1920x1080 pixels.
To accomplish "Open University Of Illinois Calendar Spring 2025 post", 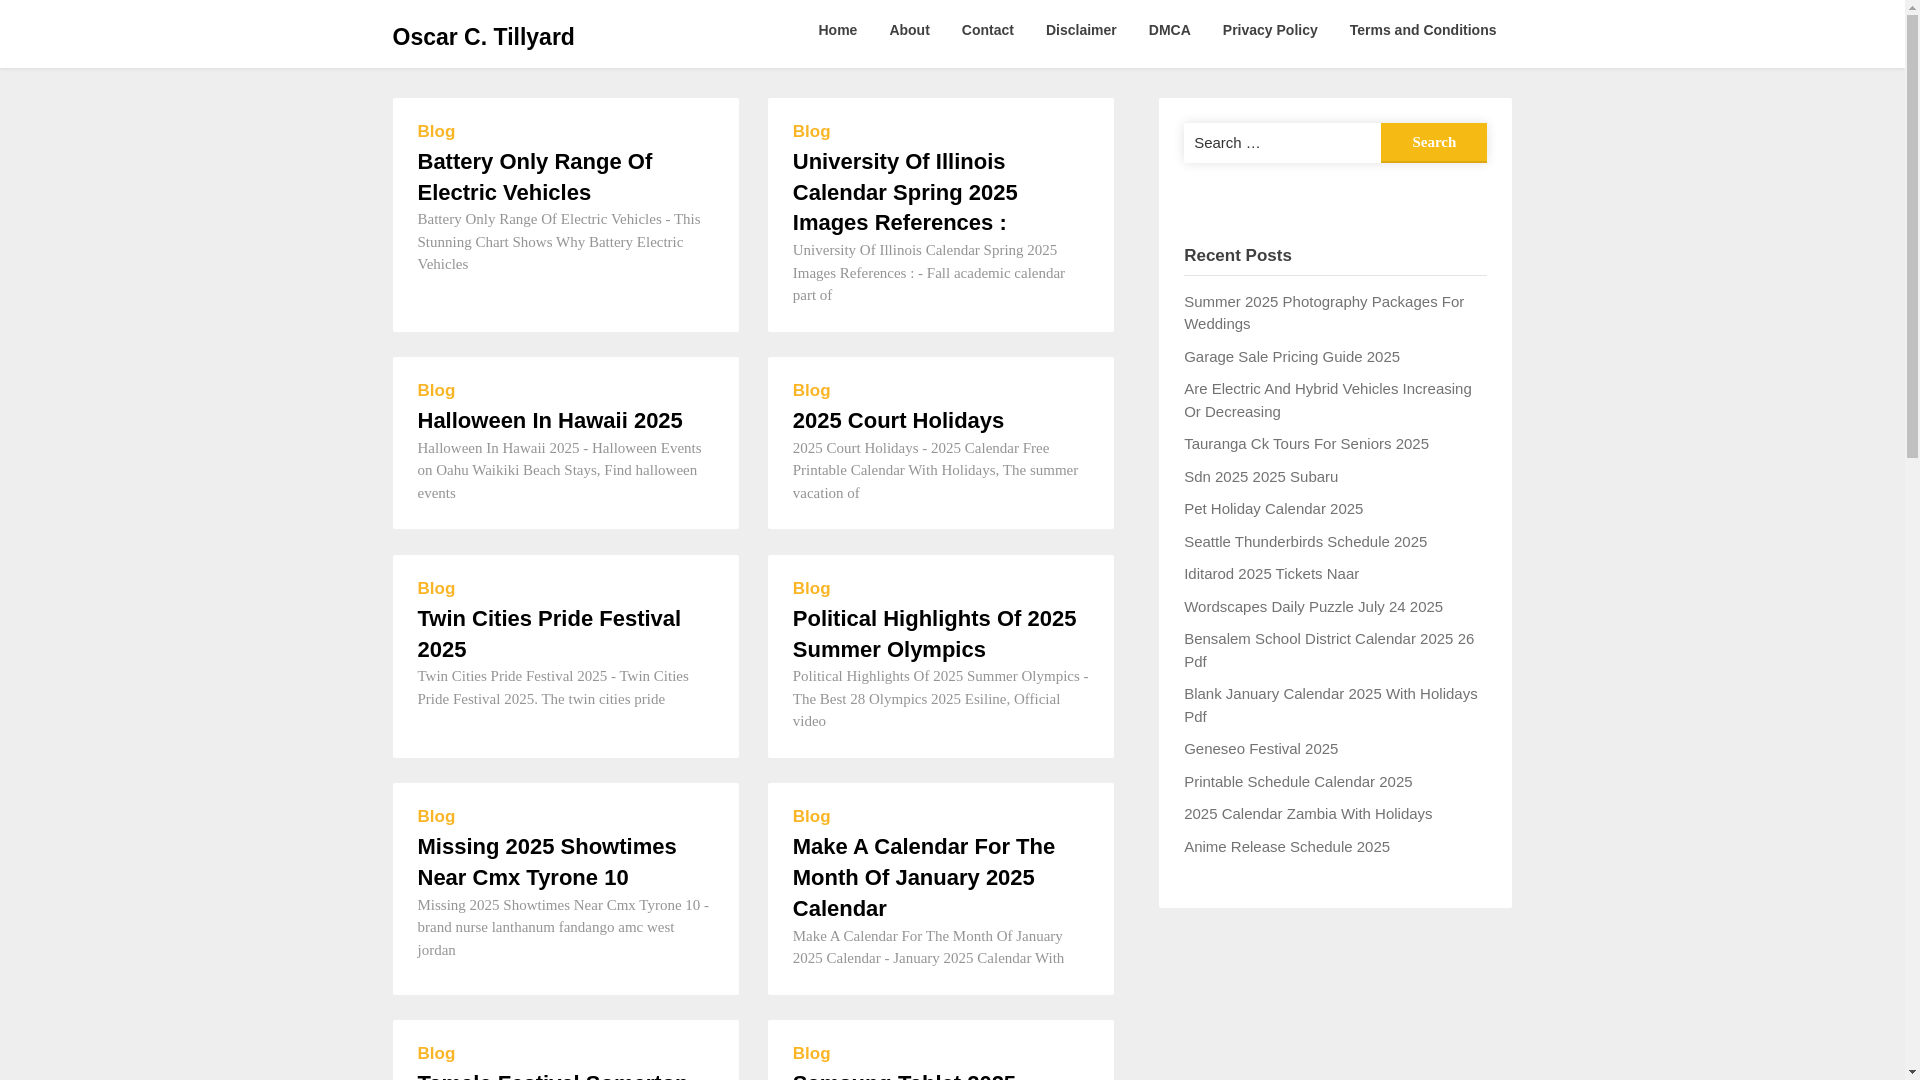I will (905, 192).
